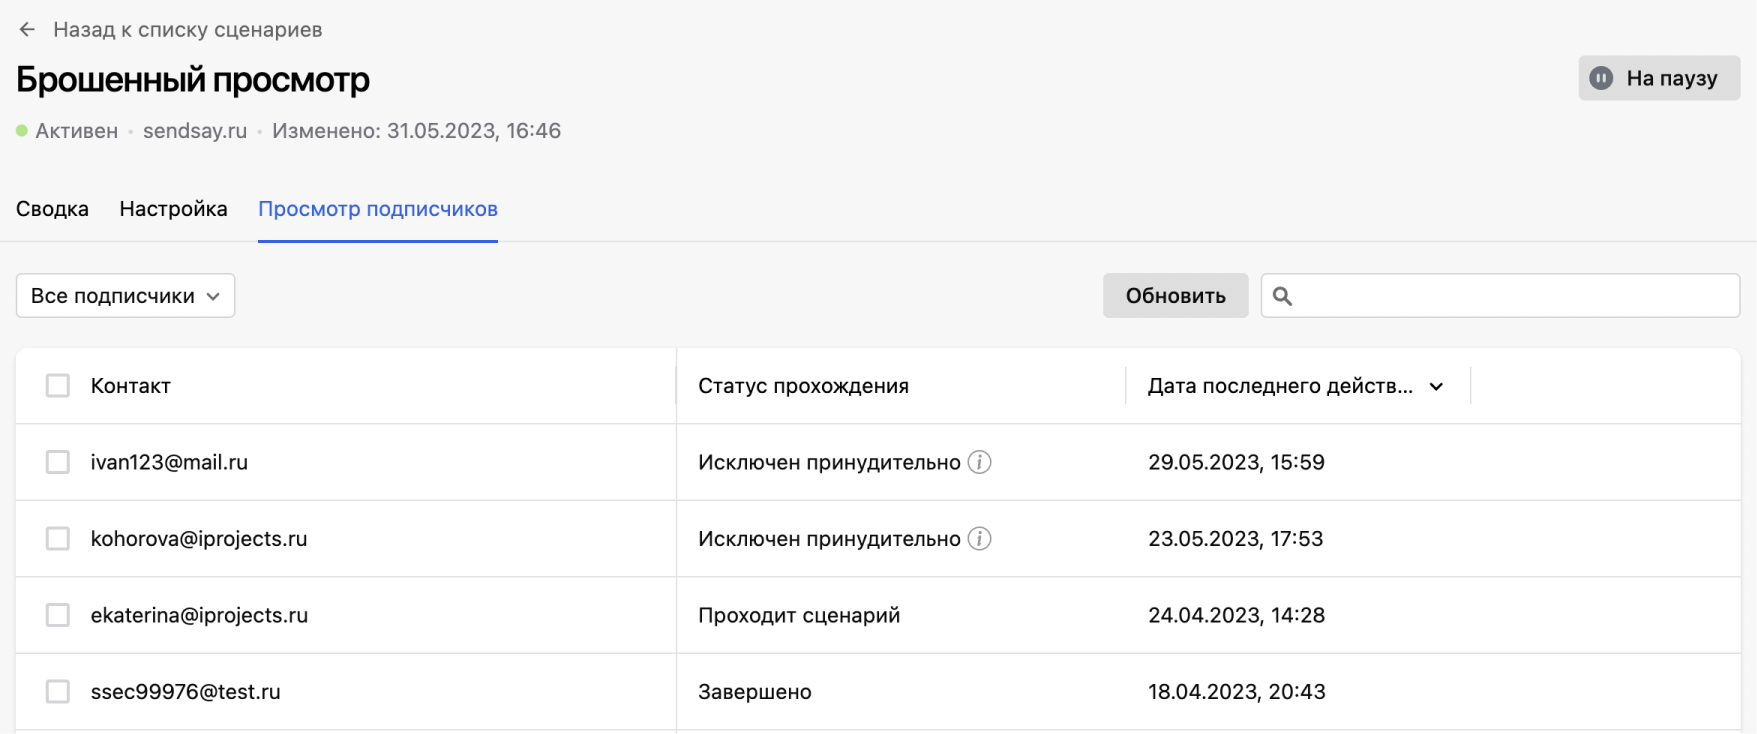The height and width of the screenshot is (734, 1757).
Task: Switch to the Сводка tab
Action: pos(52,209)
